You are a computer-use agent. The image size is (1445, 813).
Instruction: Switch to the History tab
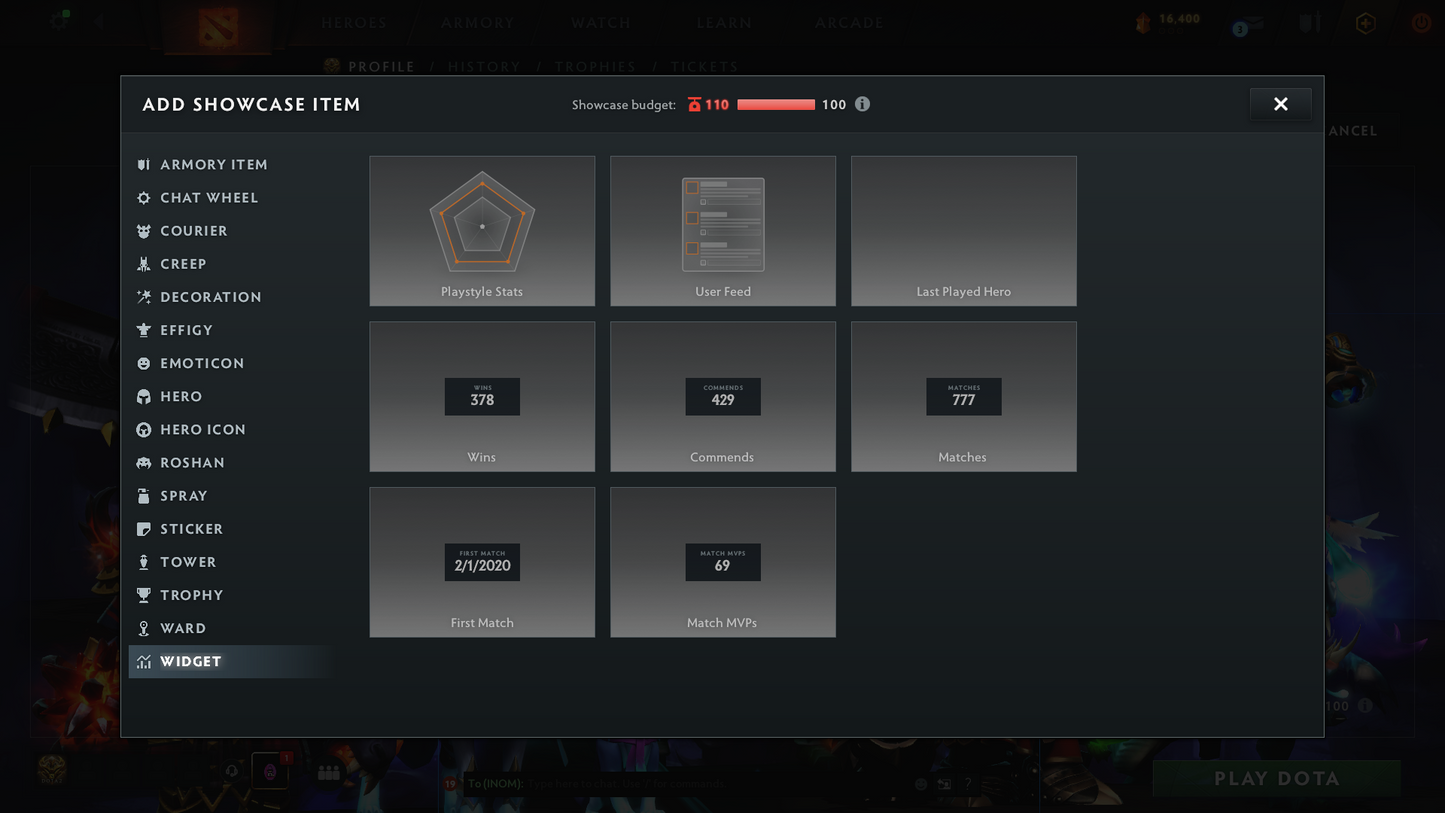(x=484, y=66)
